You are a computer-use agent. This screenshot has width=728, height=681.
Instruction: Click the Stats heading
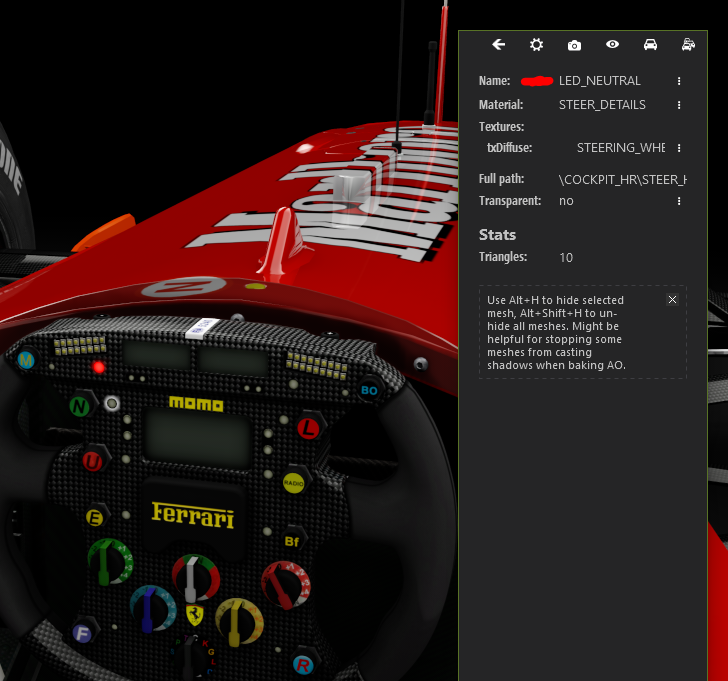click(497, 235)
